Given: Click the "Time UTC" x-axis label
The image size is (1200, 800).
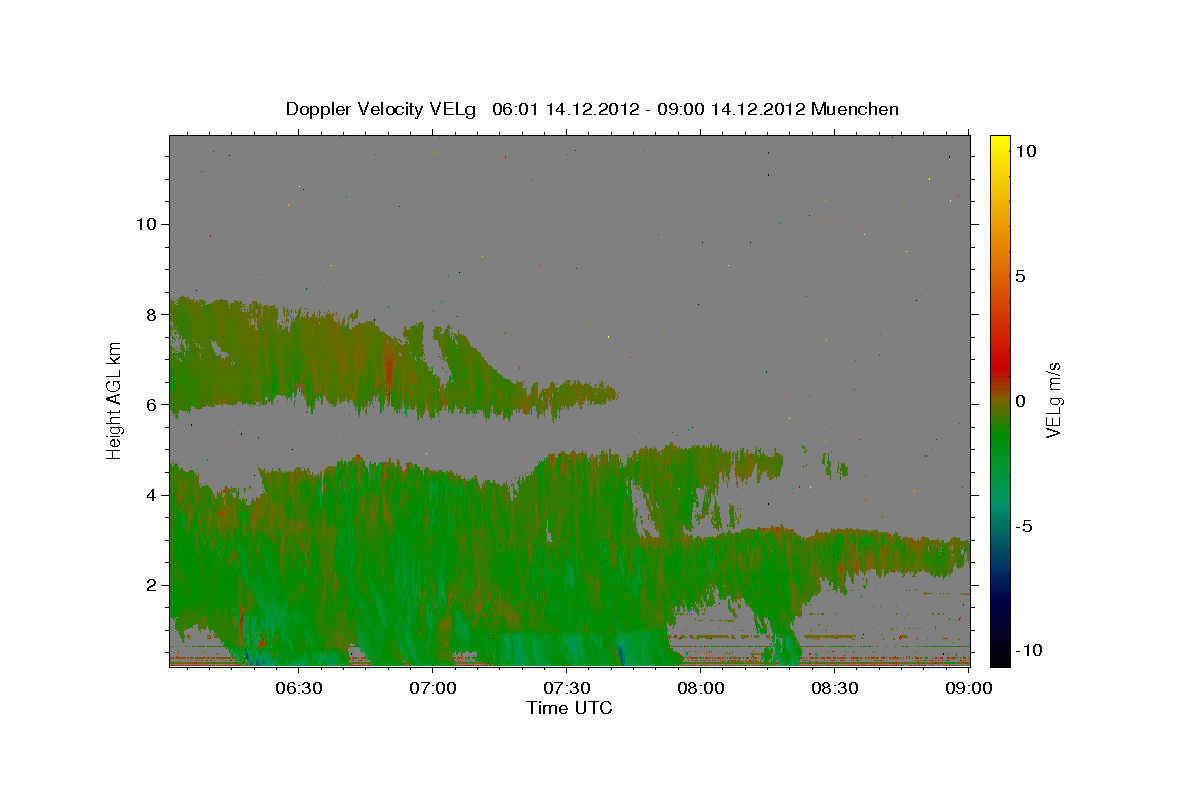Looking at the screenshot, I should [569, 708].
